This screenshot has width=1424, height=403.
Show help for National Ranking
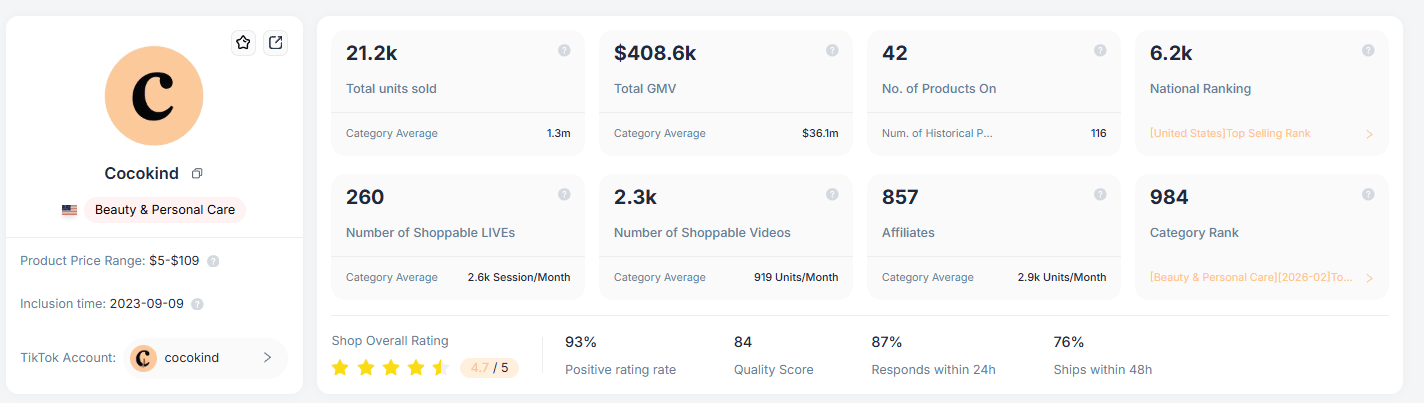(x=1368, y=50)
